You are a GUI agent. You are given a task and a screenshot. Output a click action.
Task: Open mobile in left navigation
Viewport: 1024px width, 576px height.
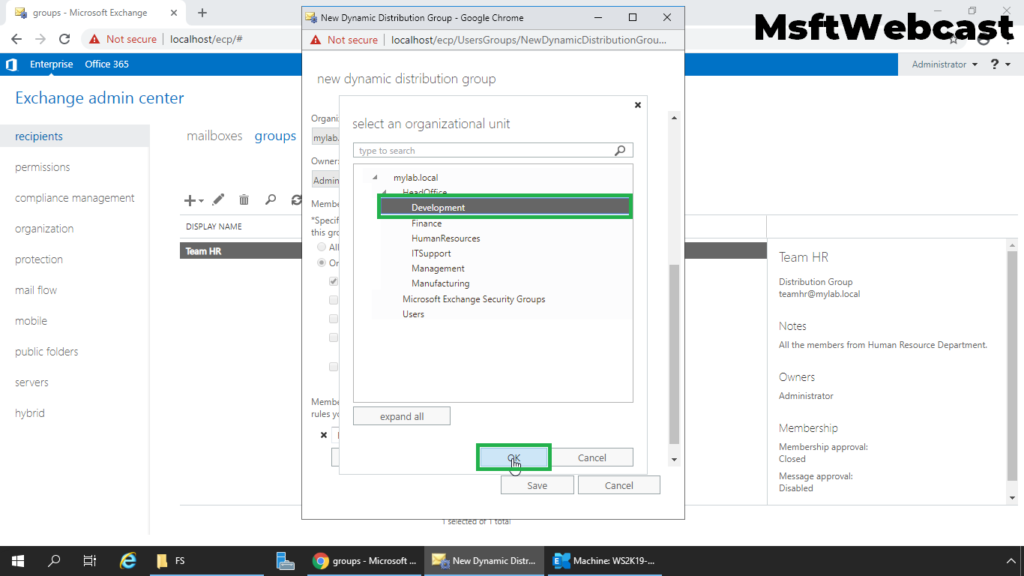click(31, 321)
